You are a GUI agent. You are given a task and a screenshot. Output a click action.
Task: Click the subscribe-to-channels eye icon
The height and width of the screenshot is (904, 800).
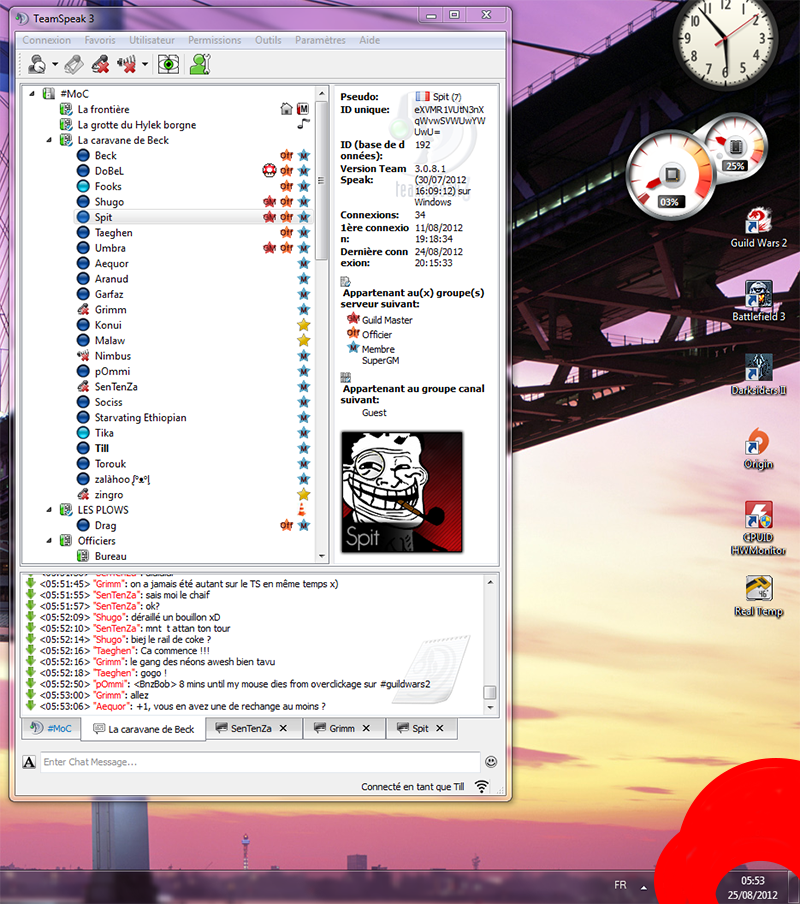tap(168, 64)
